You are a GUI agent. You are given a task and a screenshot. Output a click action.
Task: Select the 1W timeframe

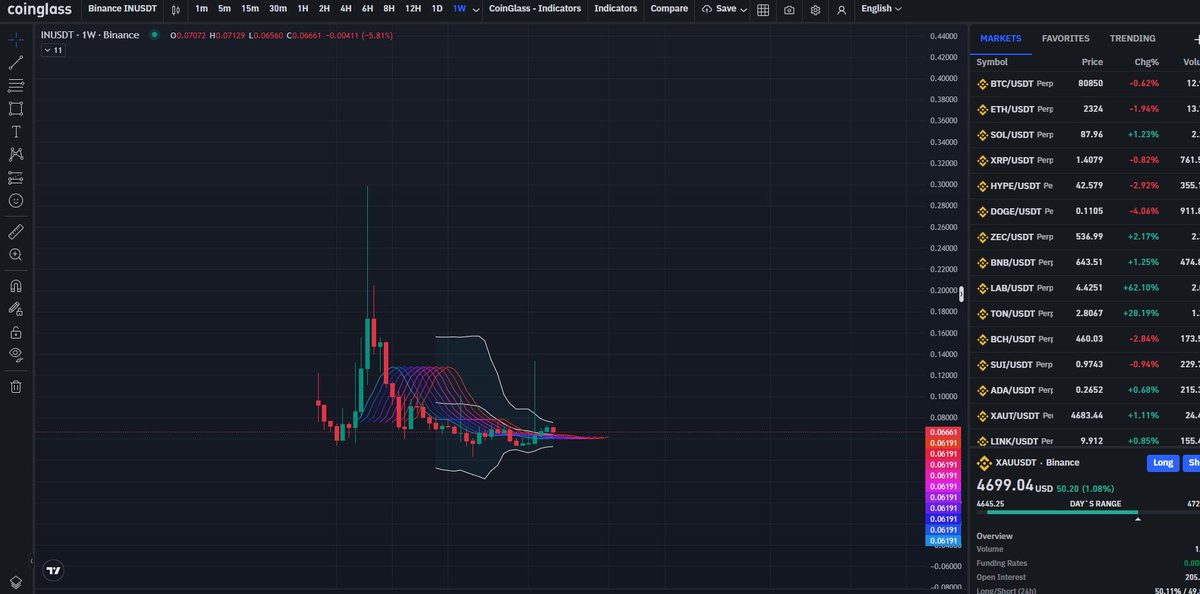459,9
